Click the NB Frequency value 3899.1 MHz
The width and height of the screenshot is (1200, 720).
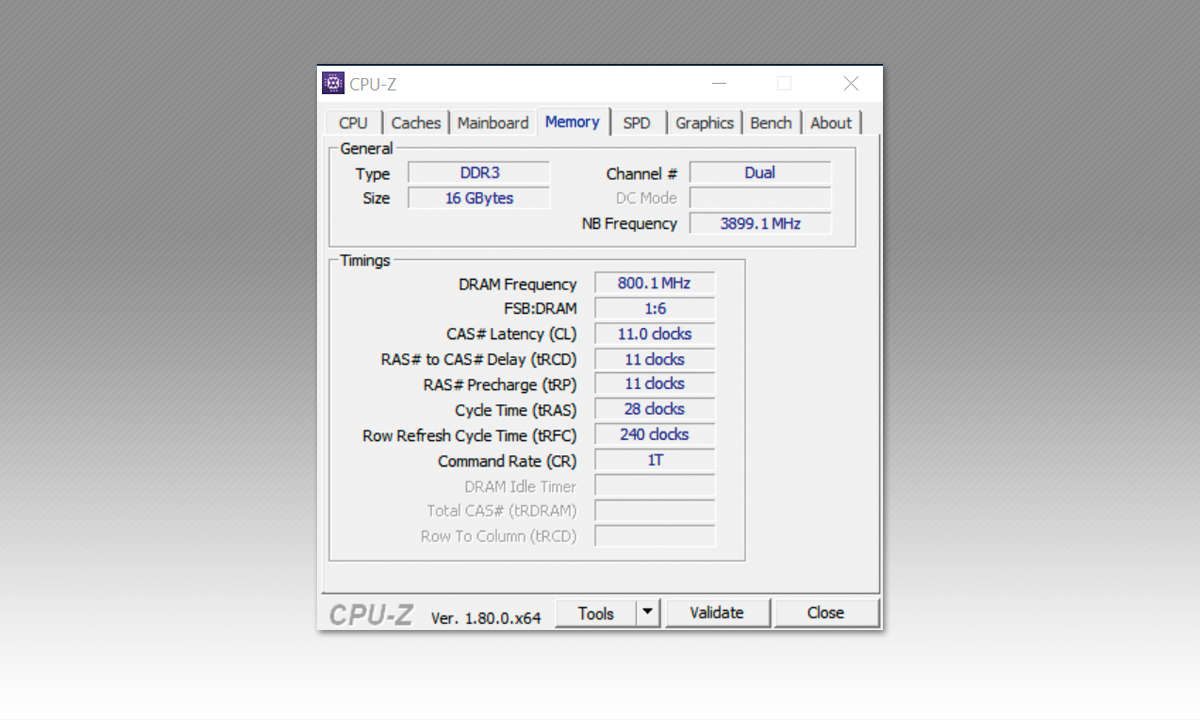click(x=760, y=224)
